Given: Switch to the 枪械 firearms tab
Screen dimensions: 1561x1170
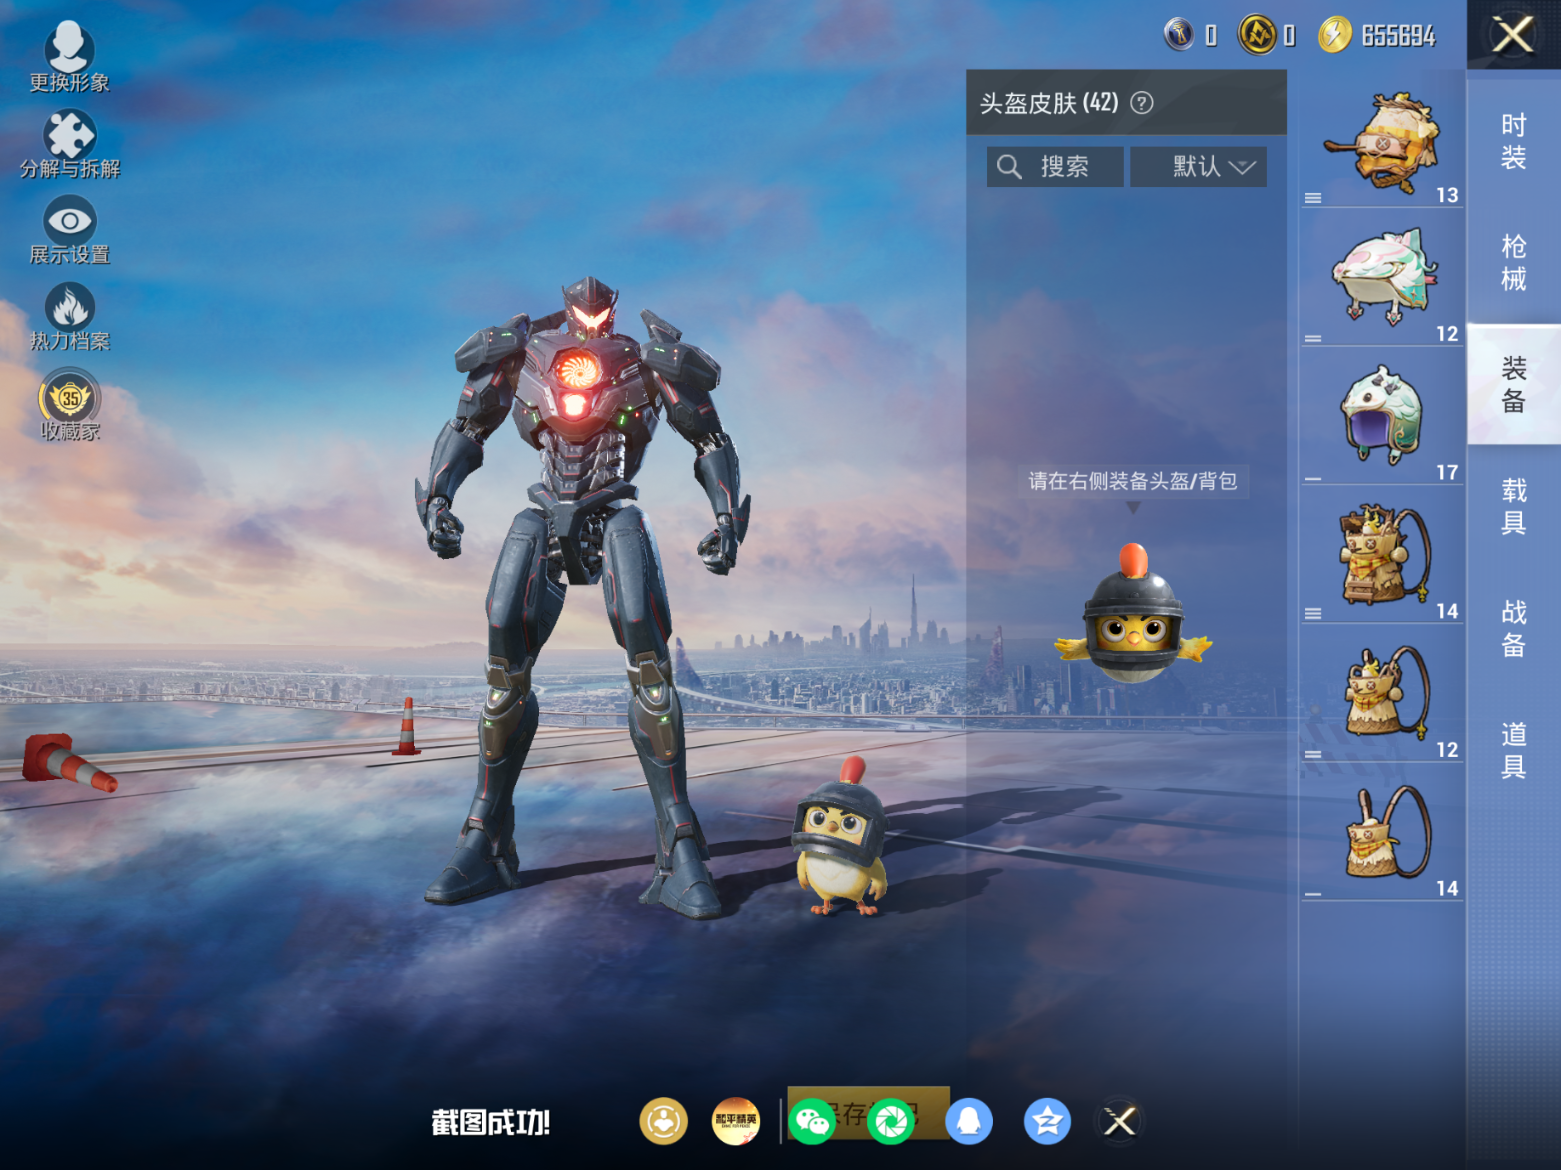Looking at the screenshot, I should click(1513, 263).
